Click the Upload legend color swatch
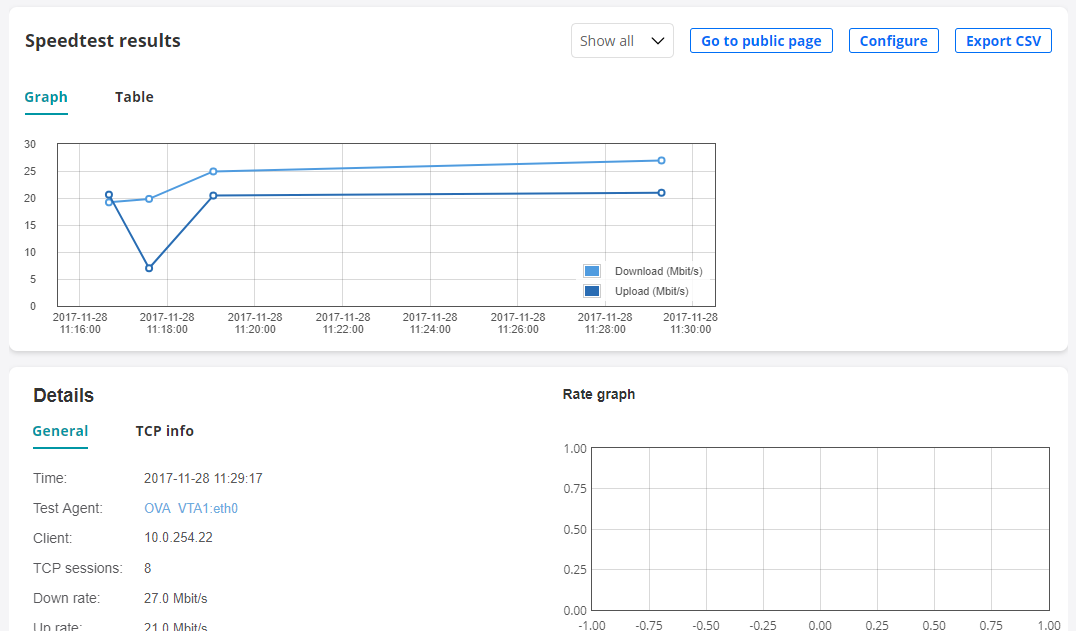The width and height of the screenshot is (1076, 631). pos(592,291)
